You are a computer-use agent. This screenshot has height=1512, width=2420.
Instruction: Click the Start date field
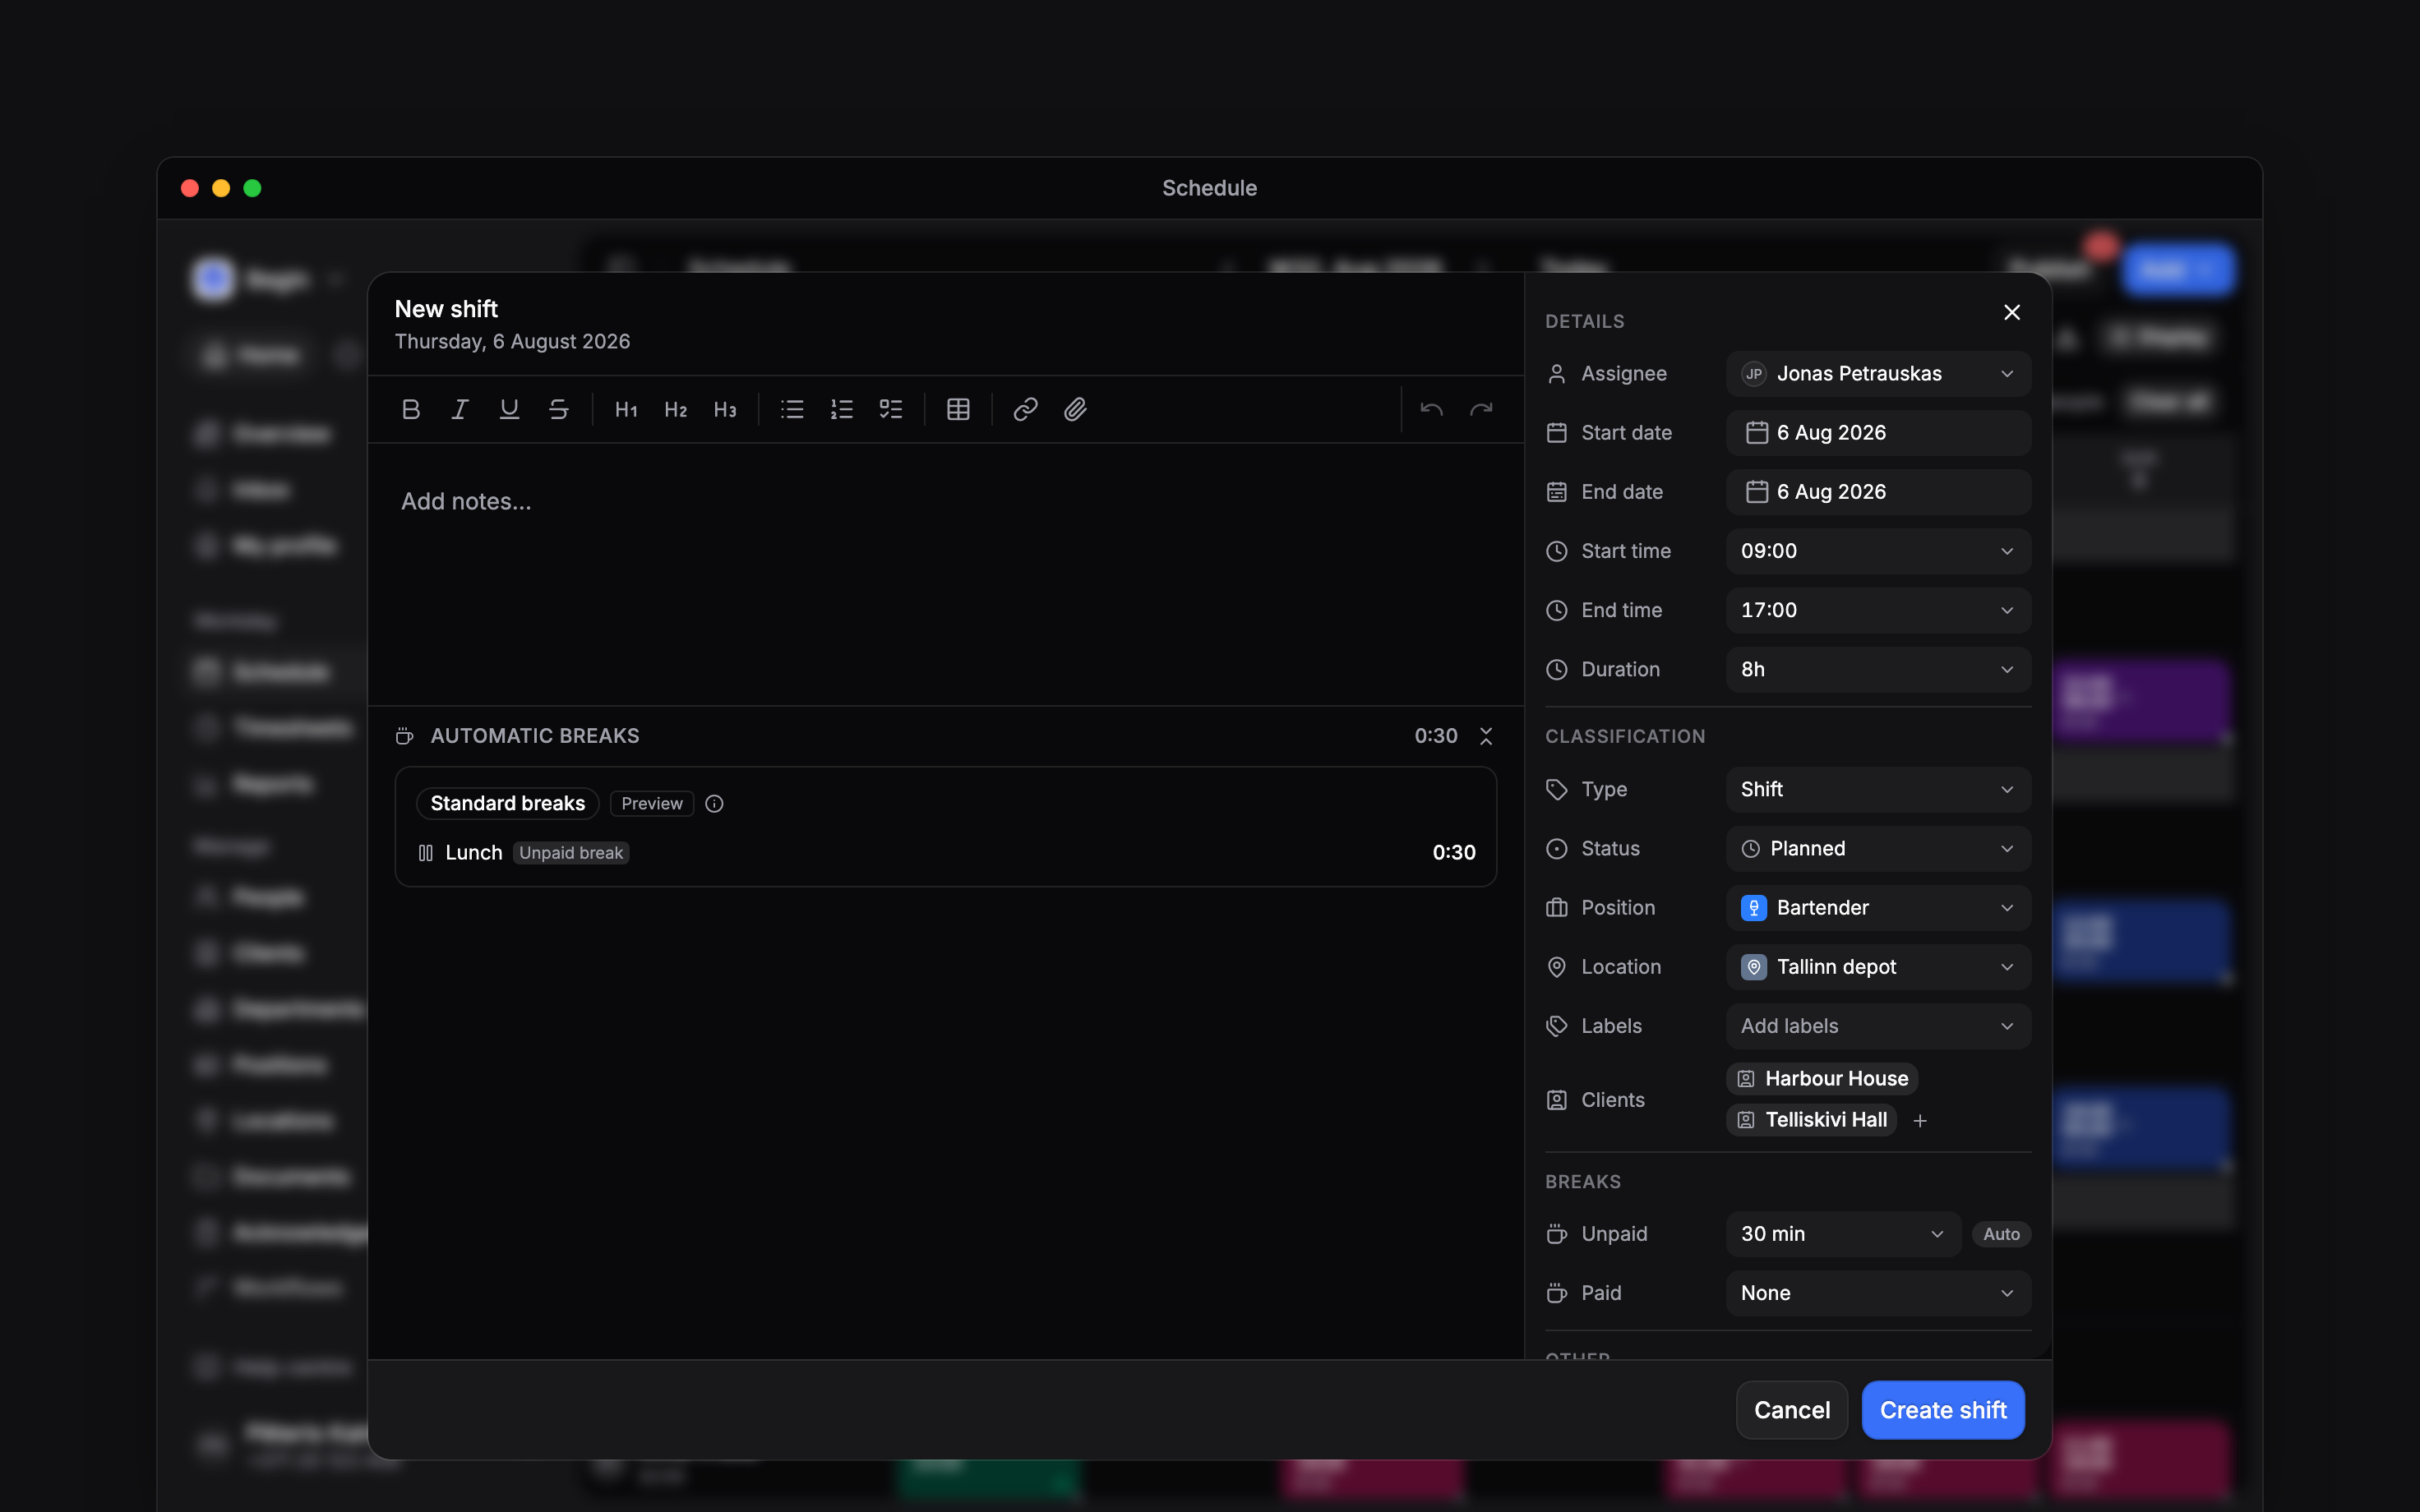tap(1878, 433)
